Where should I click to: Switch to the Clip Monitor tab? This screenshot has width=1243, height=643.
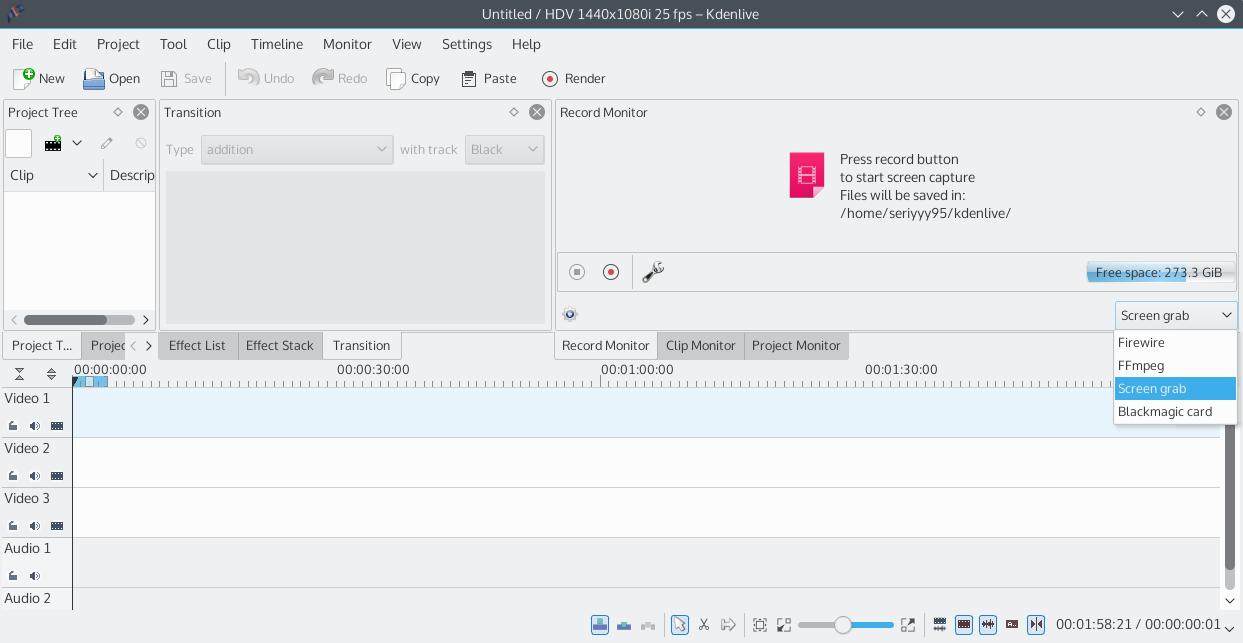[x=700, y=345]
